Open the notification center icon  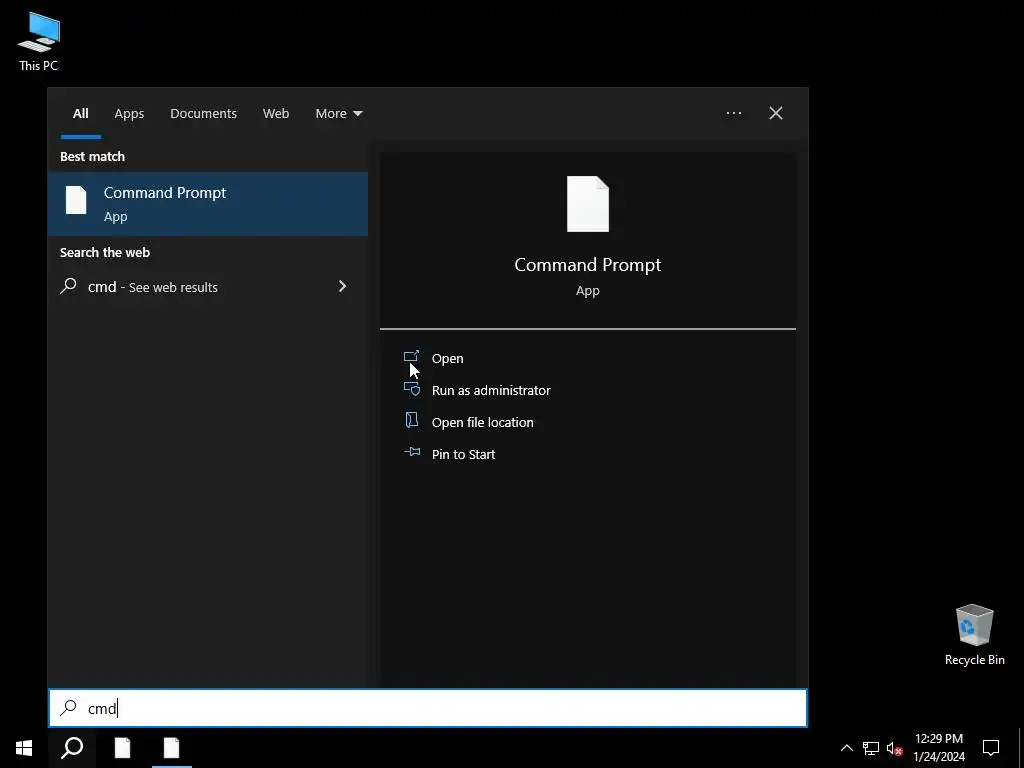991,748
